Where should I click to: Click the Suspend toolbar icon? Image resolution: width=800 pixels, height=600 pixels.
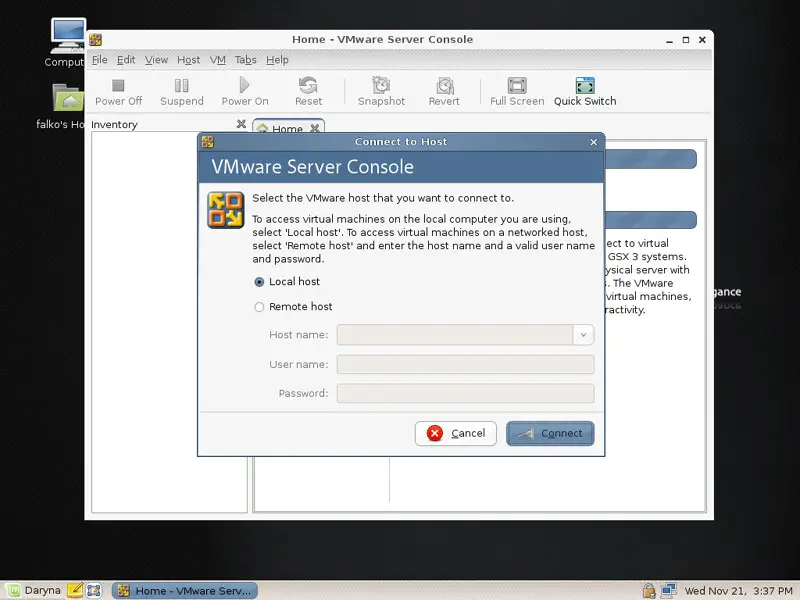(x=182, y=85)
